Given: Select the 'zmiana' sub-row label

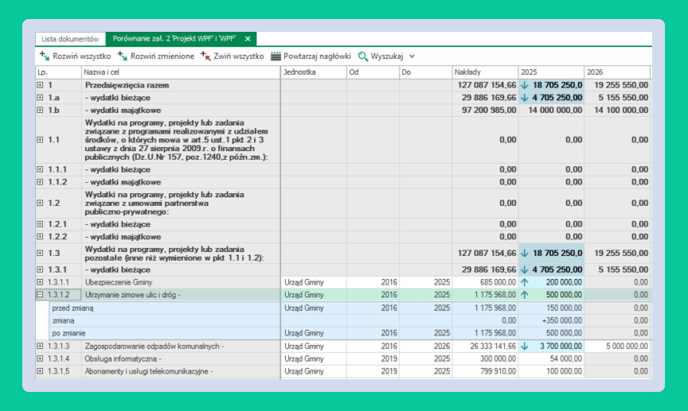Looking at the screenshot, I should (x=63, y=321).
